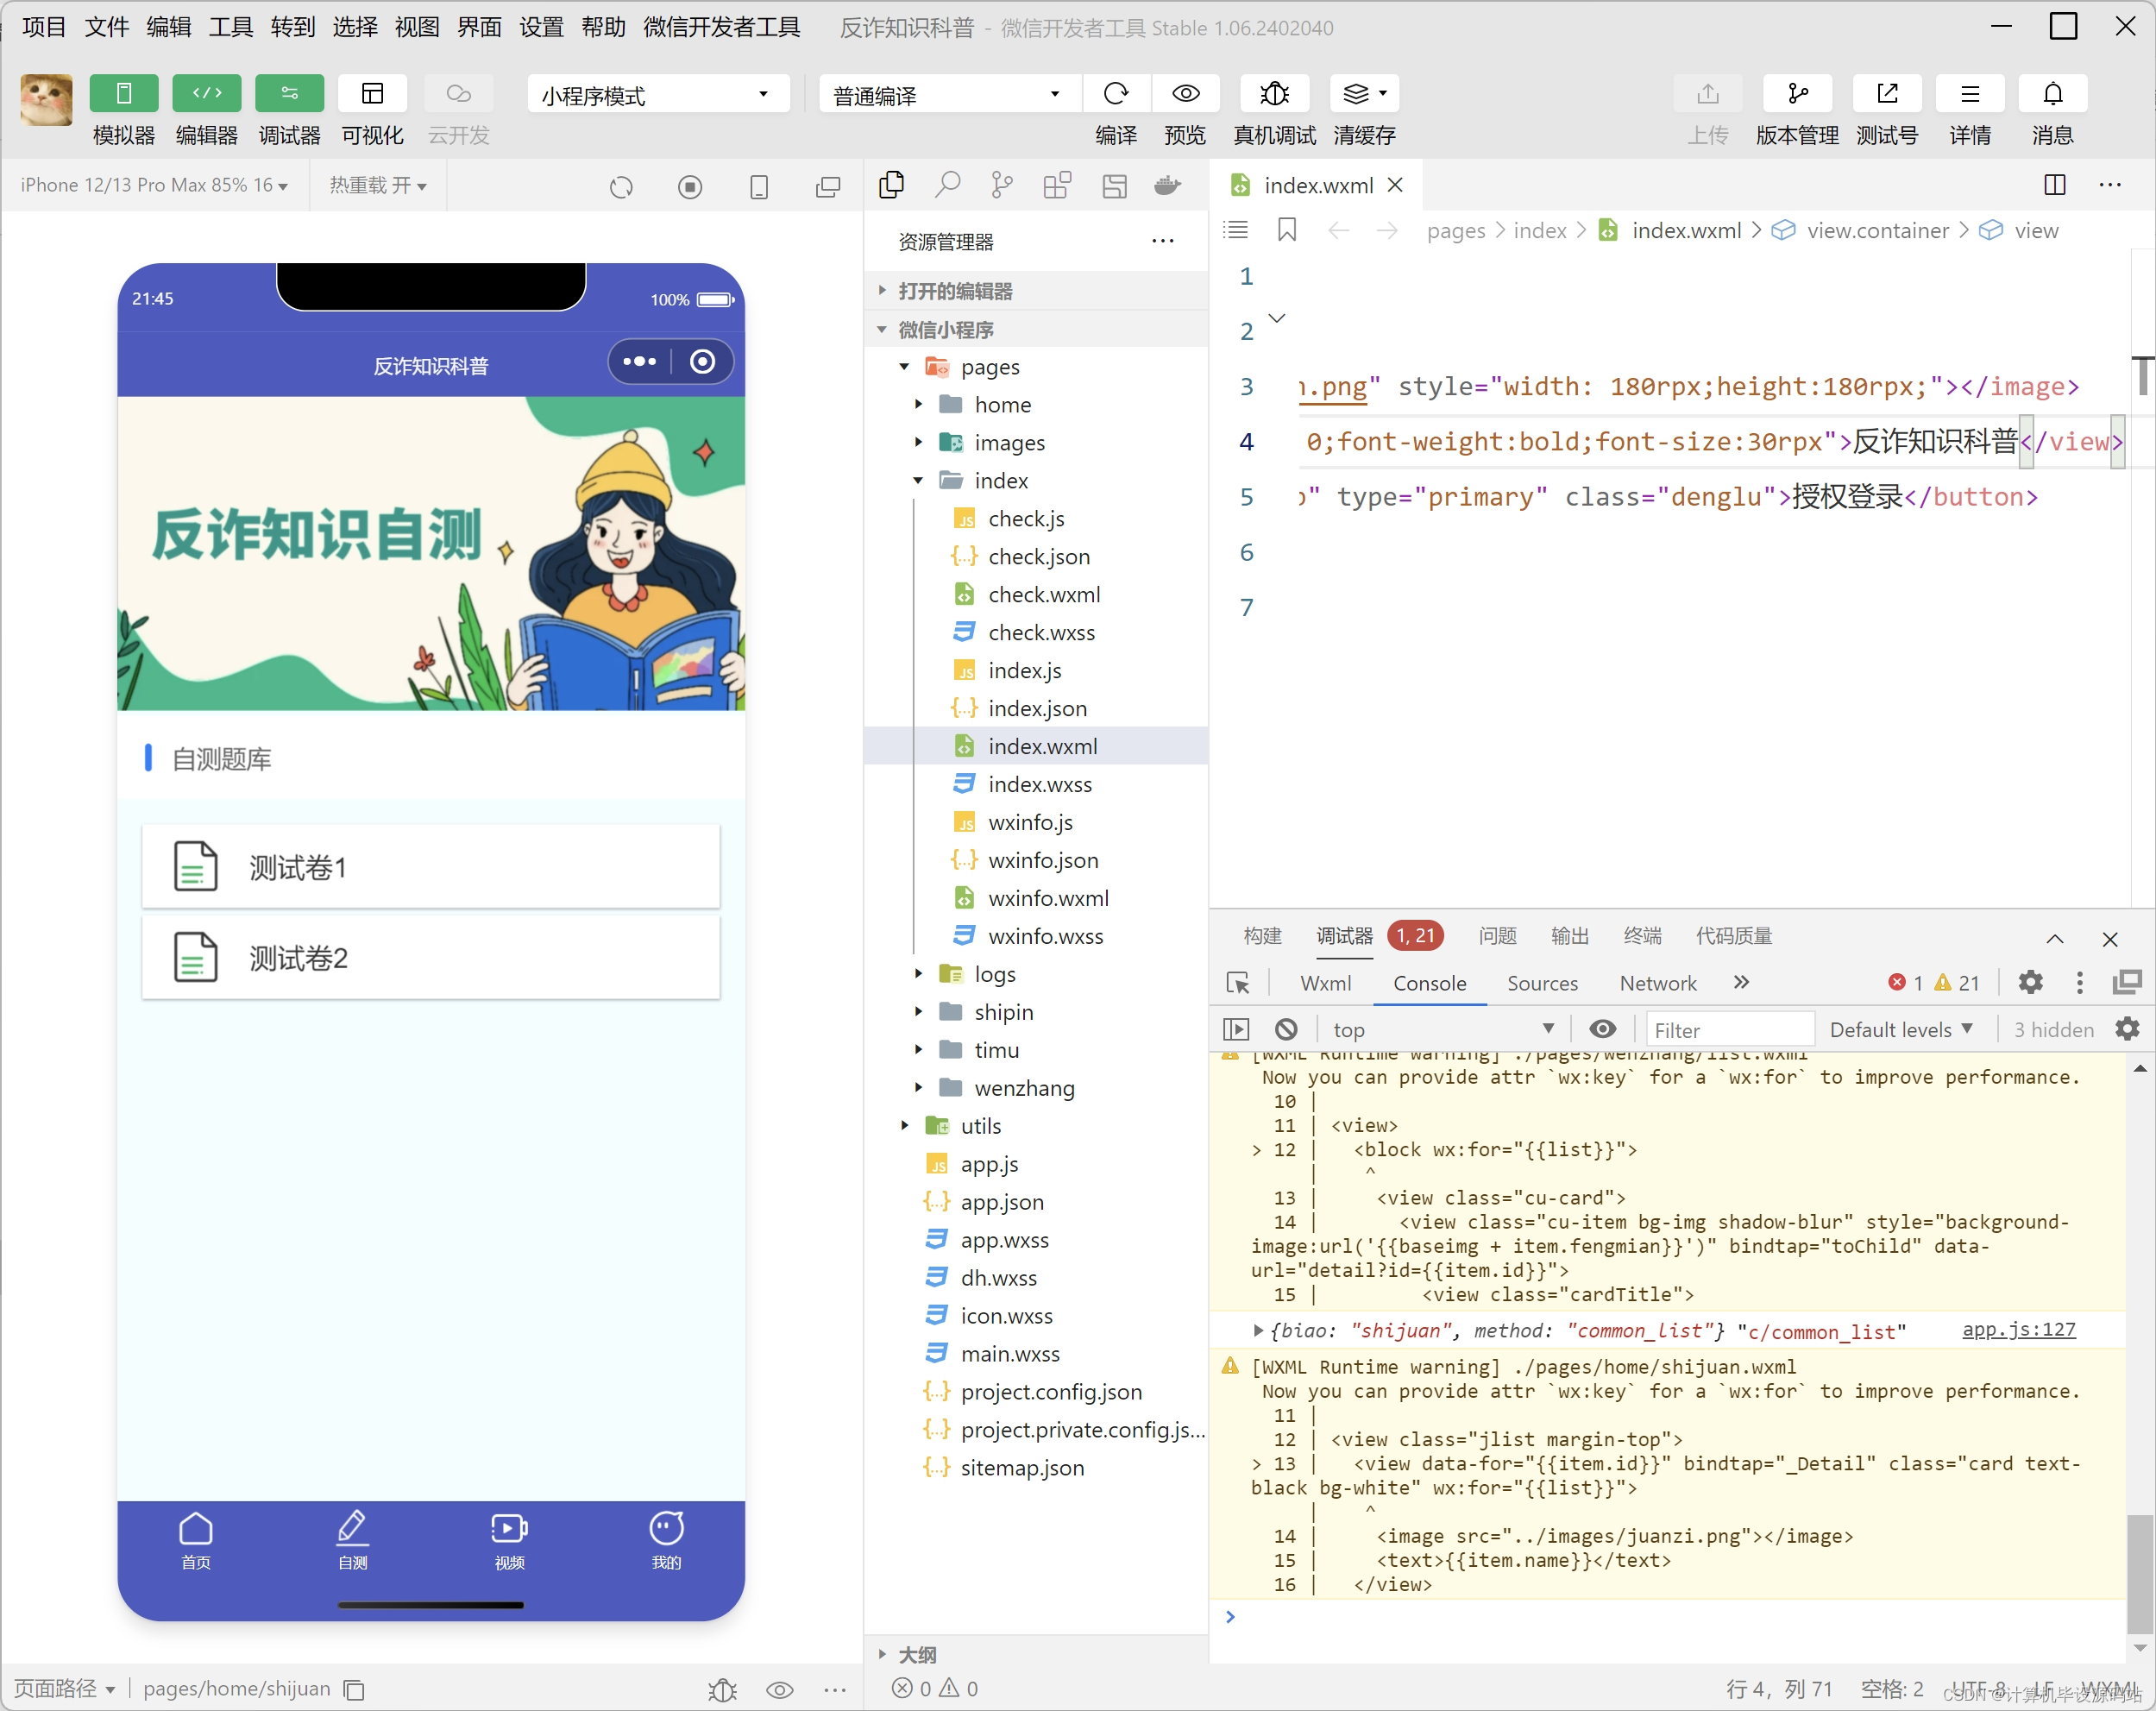Screen dimensions: 2156x1711
Task: Click the console Filter input field
Action: tap(1728, 1029)
